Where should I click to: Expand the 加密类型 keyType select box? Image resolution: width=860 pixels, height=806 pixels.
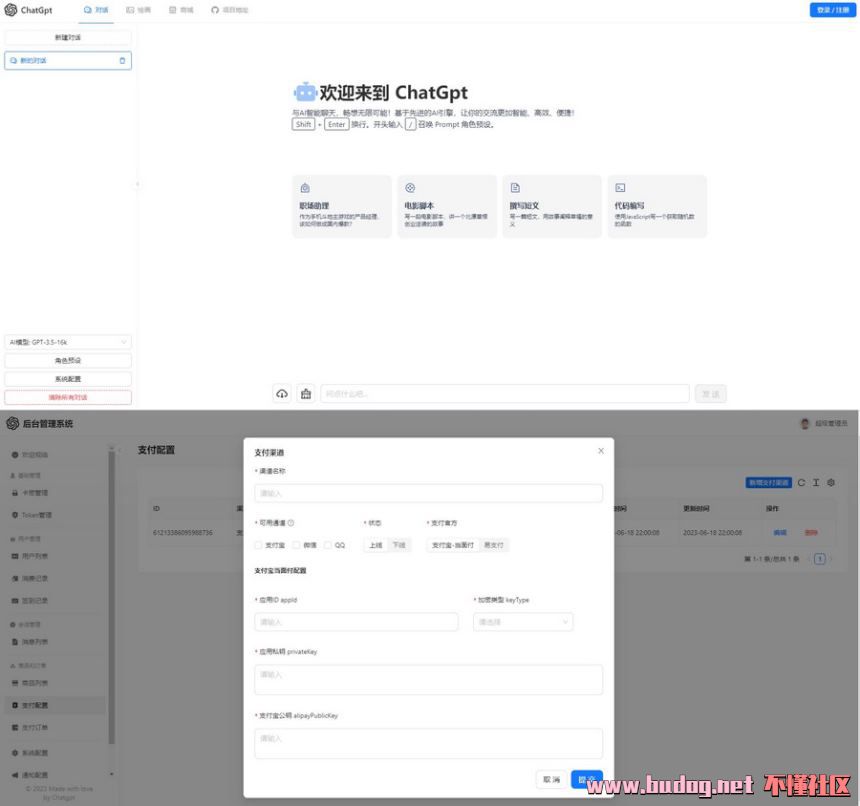[x=523, y=622]
